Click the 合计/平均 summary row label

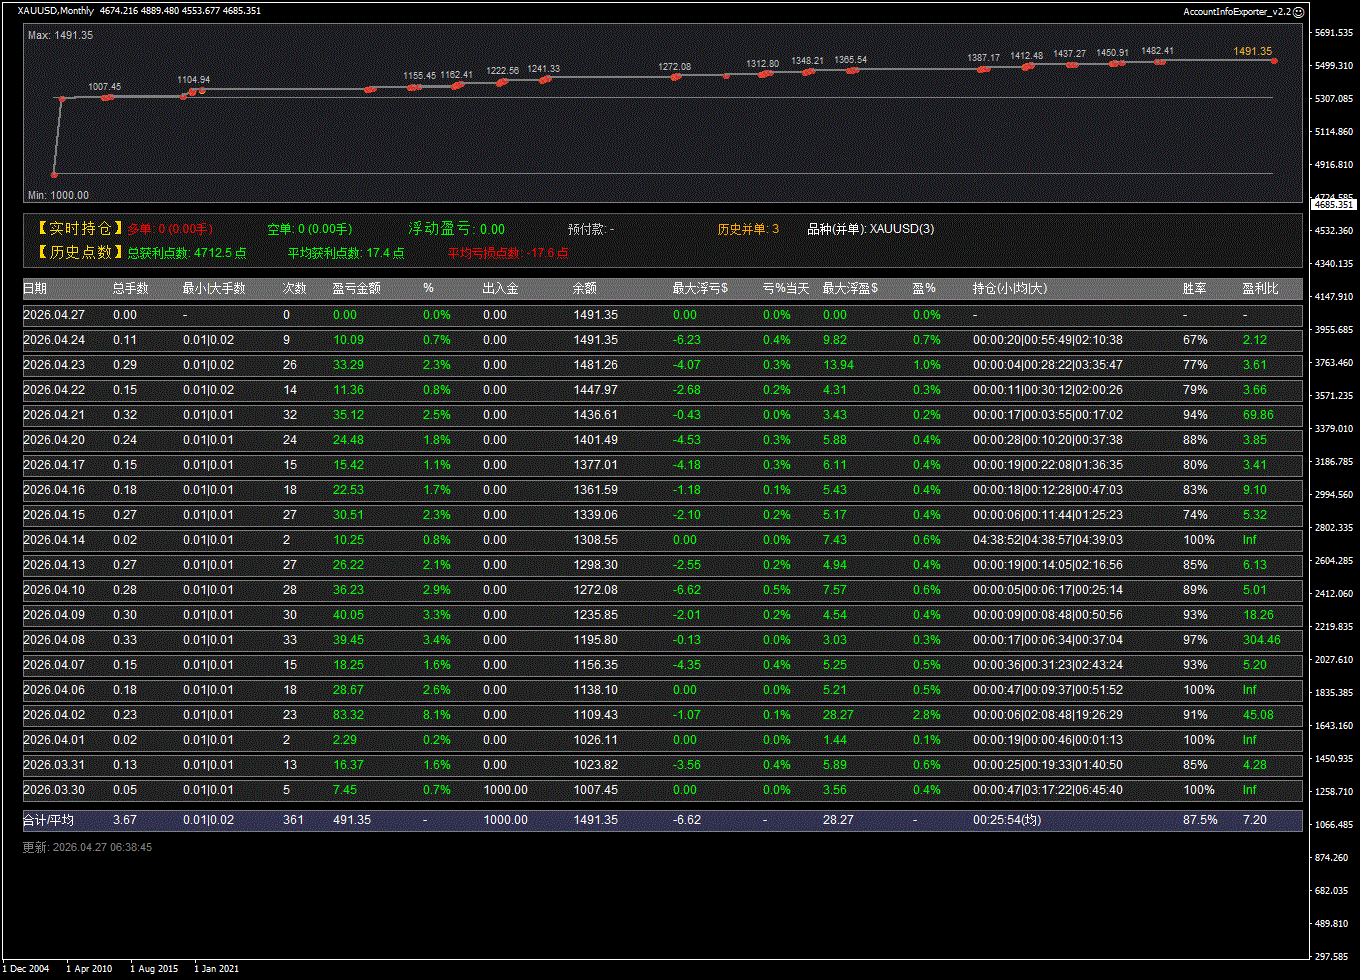pyautogui.click(x=48, y=820)
